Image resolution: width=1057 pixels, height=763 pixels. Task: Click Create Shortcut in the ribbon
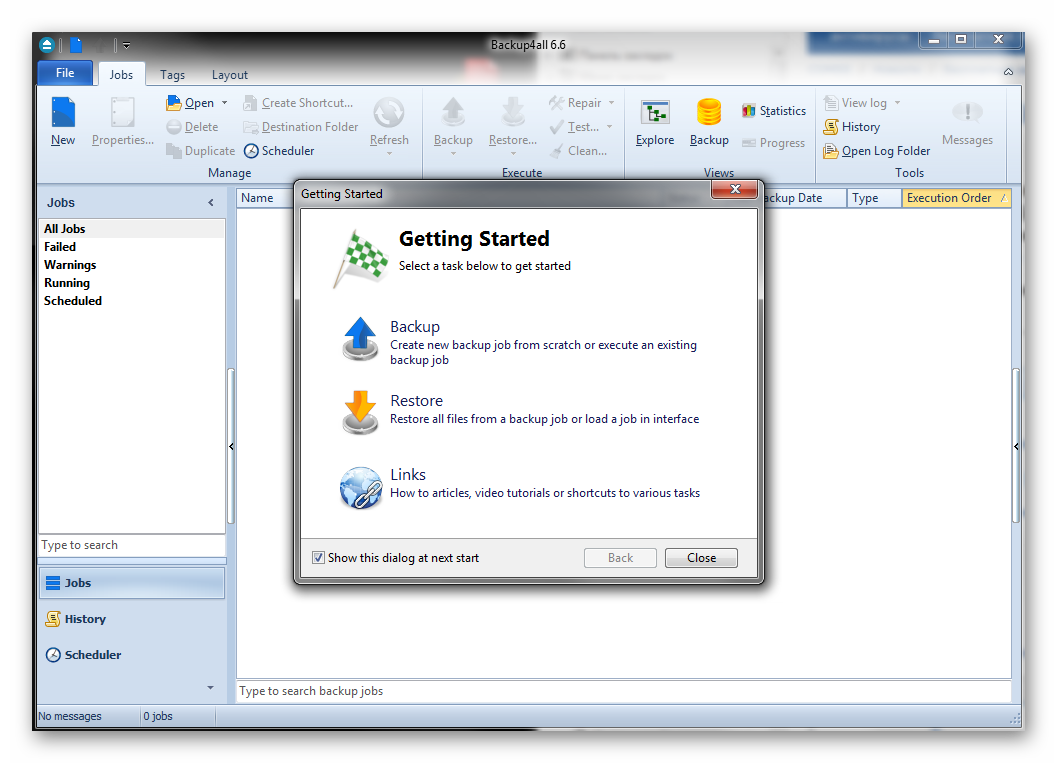click(x=298, y=102)
